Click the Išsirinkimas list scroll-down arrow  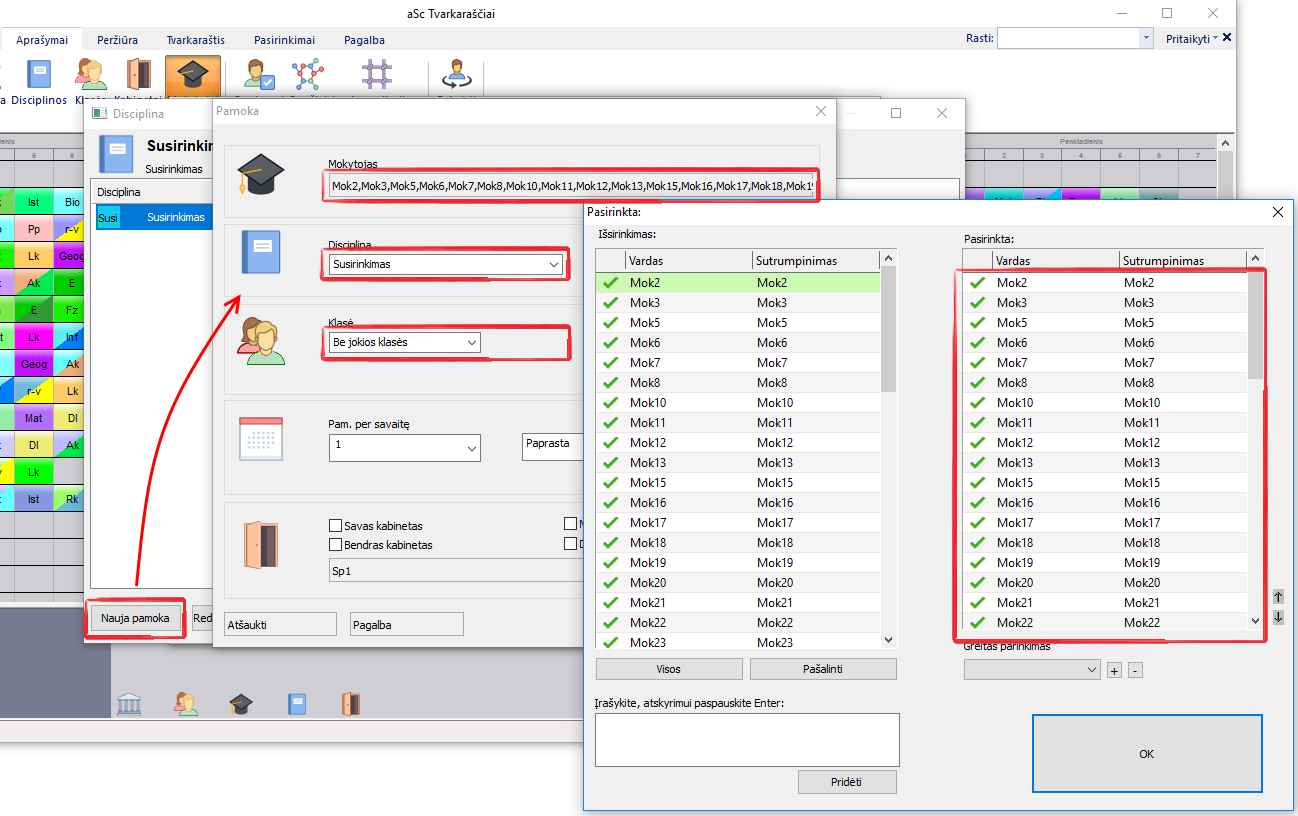click(x=888, y=641)
